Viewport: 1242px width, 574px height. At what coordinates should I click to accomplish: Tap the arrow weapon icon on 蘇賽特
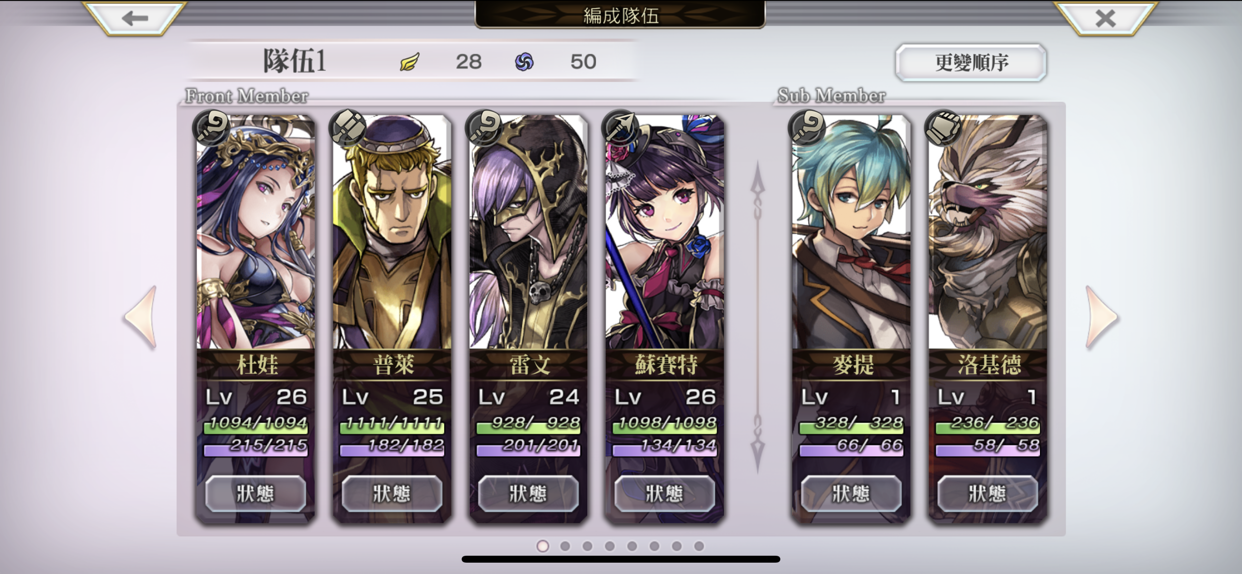pyautogui.click(x=621, y=128)
